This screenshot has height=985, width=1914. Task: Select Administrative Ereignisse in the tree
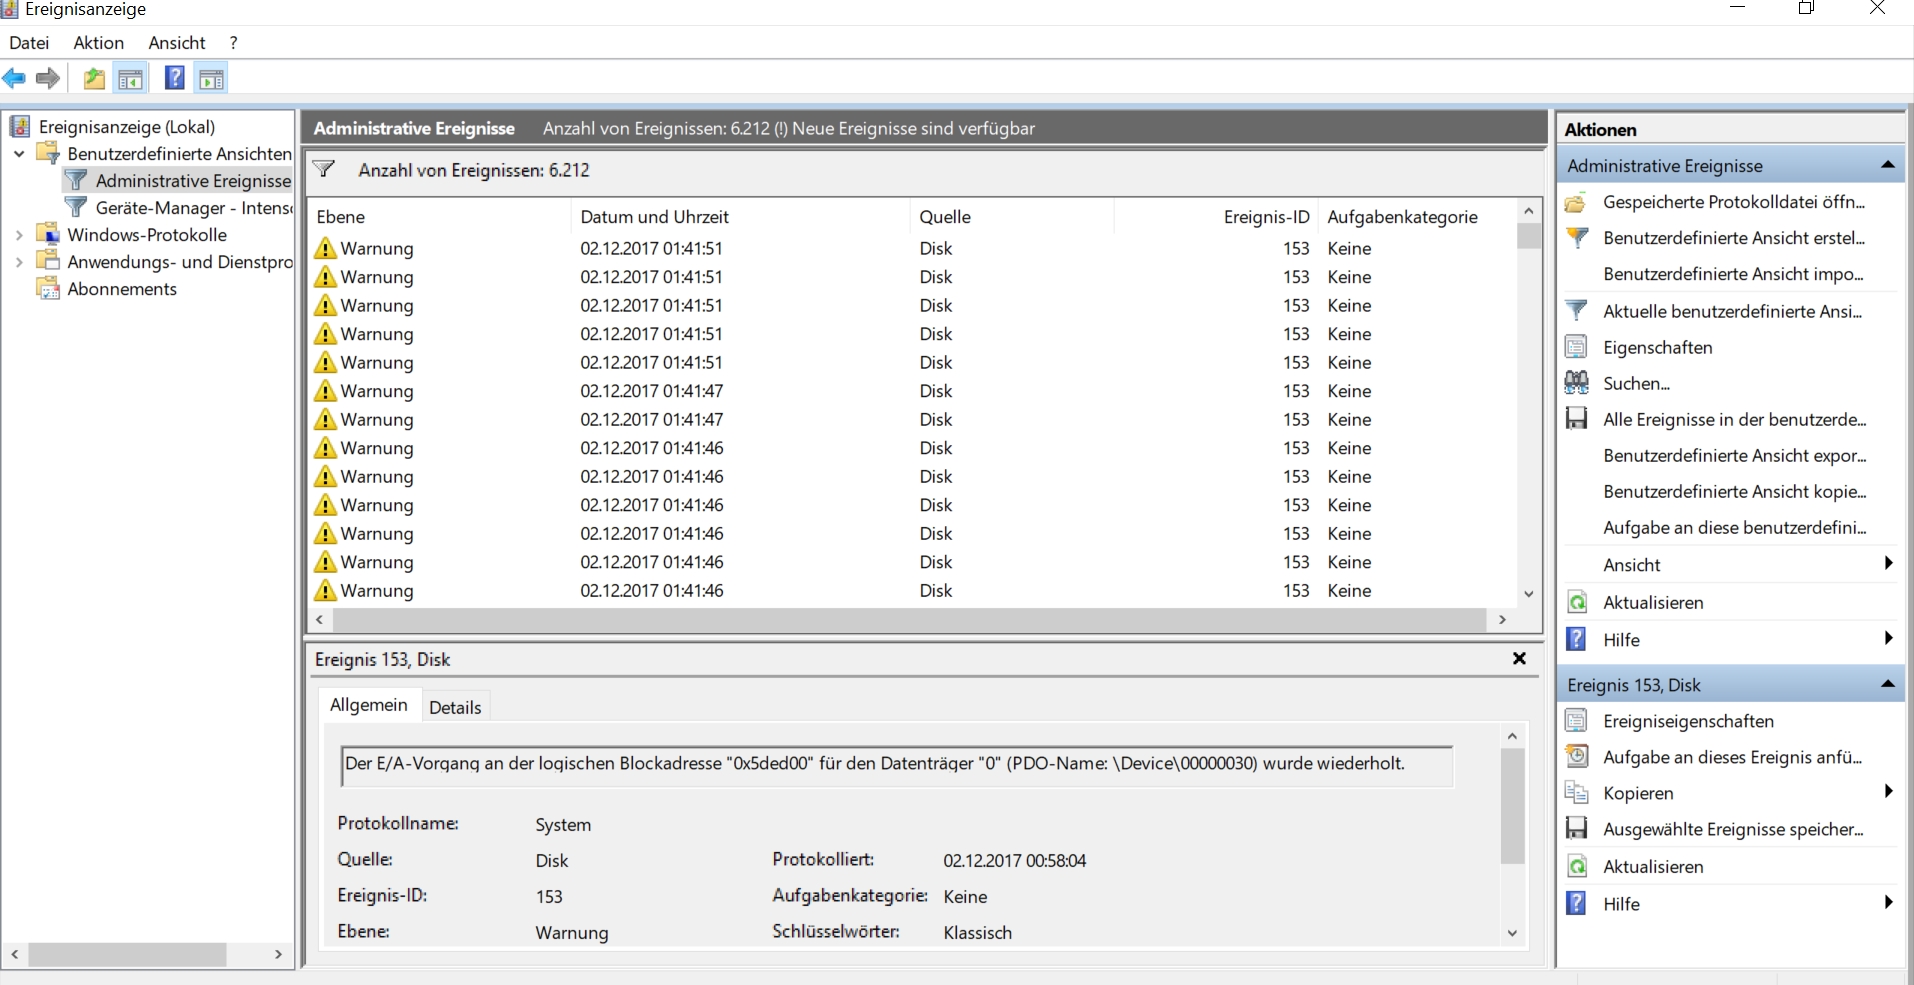click(x=193, y=181)
